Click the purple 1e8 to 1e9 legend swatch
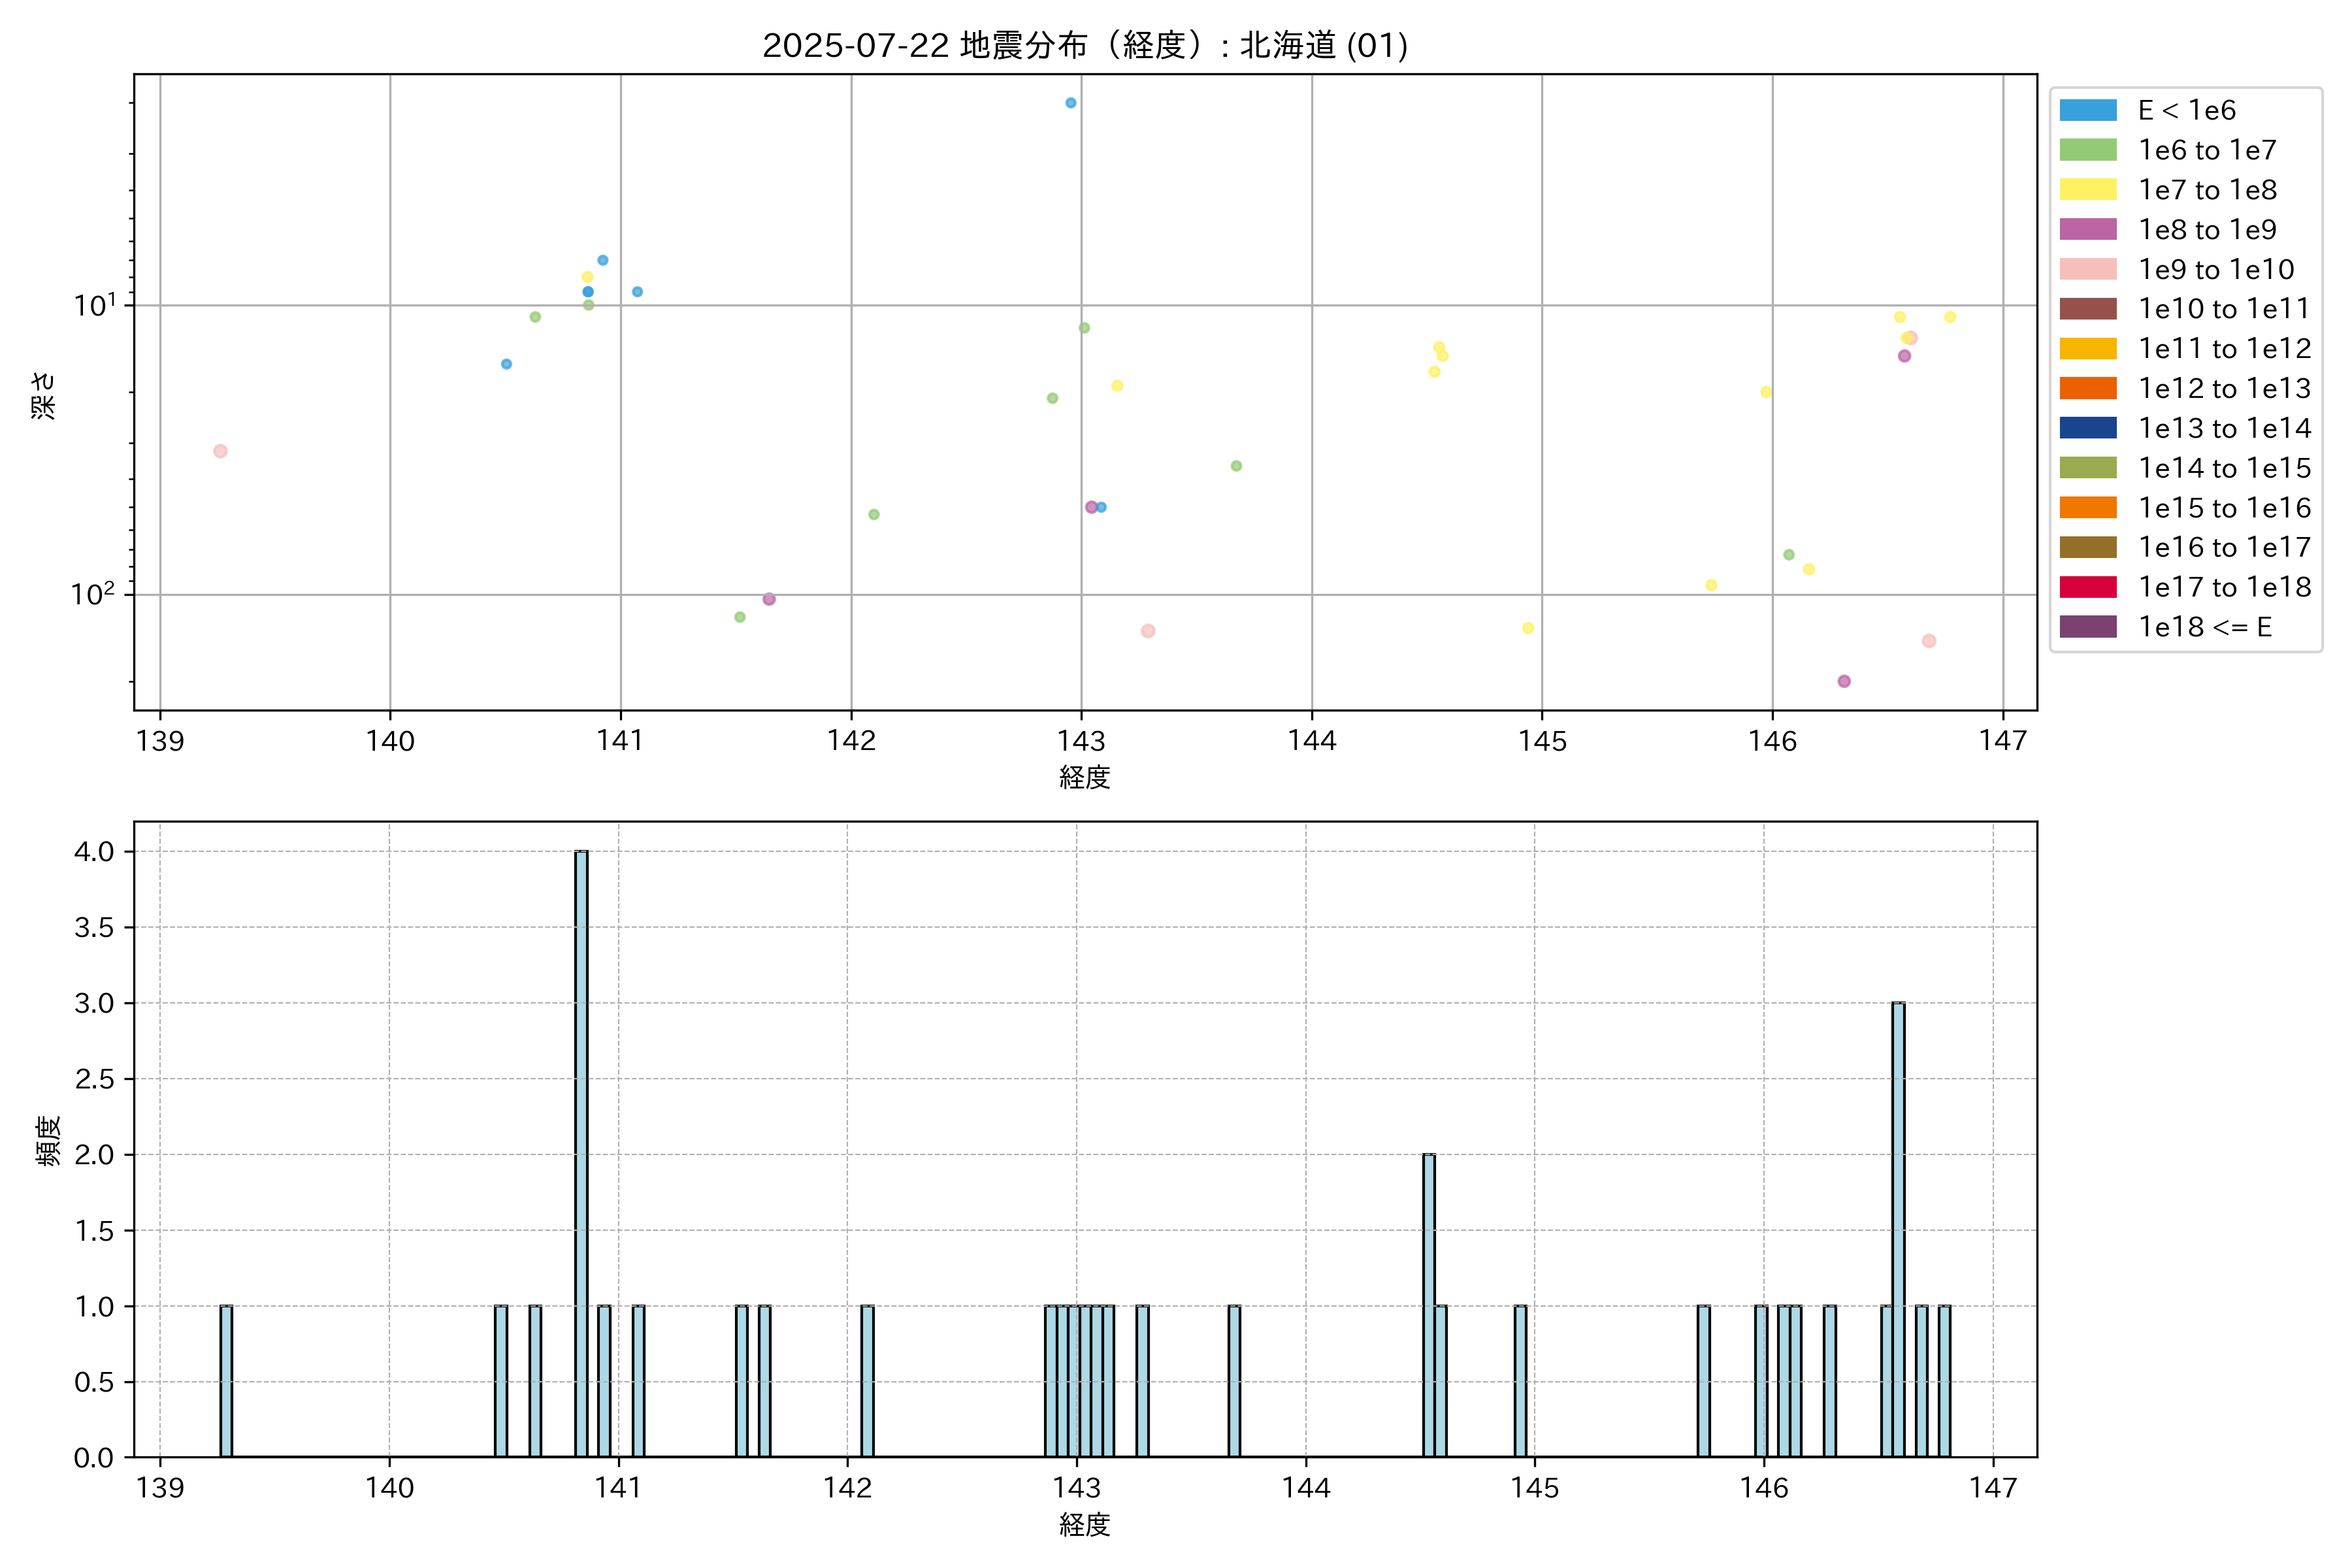 coord(2087,229)
